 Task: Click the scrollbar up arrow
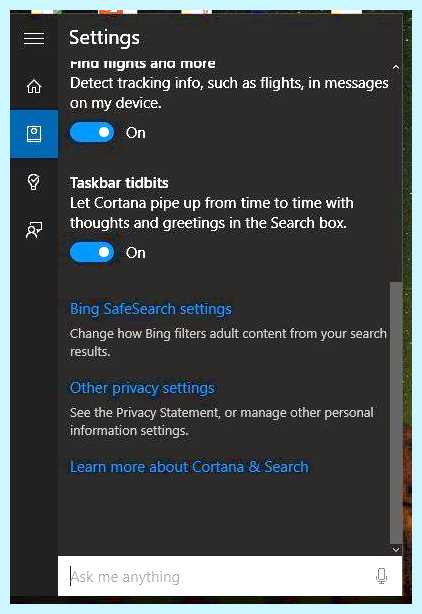tap(396, 67)
